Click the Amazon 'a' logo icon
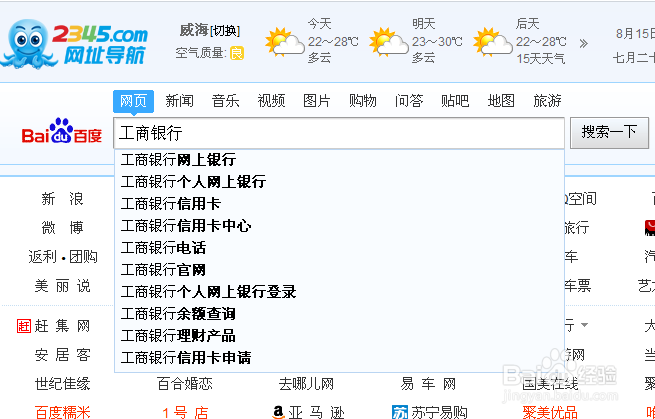 [x=278, y=412]
